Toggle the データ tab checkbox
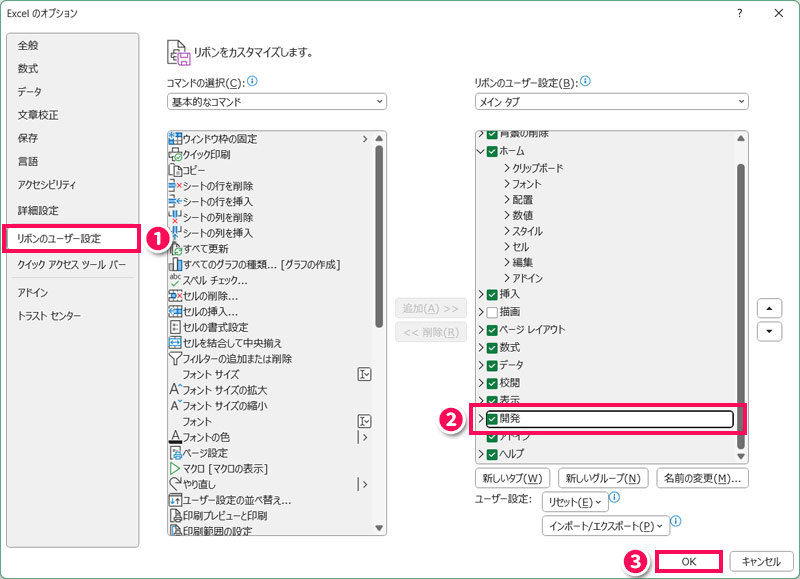Image resolution: width=800 pixels, height=579 pixels. click(x=492, y=366)
